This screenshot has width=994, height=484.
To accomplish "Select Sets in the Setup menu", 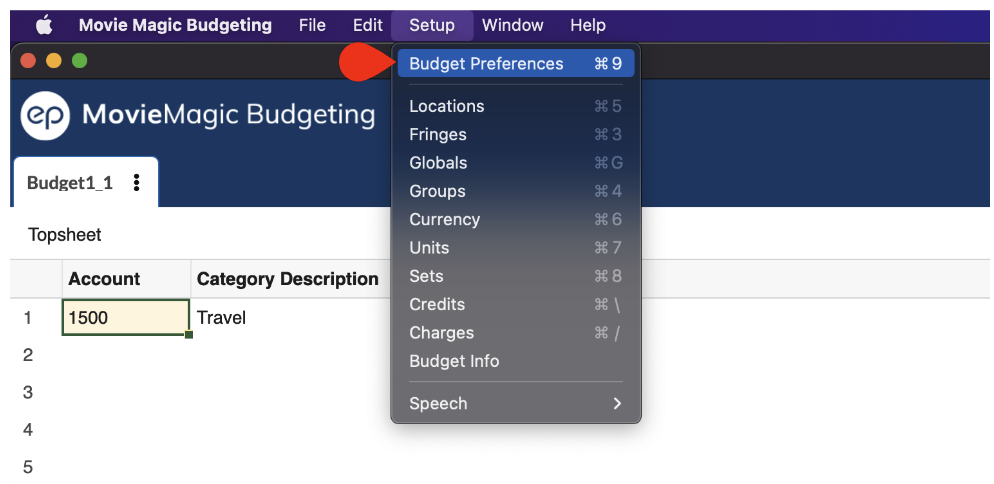I will [x=516, y=276].
